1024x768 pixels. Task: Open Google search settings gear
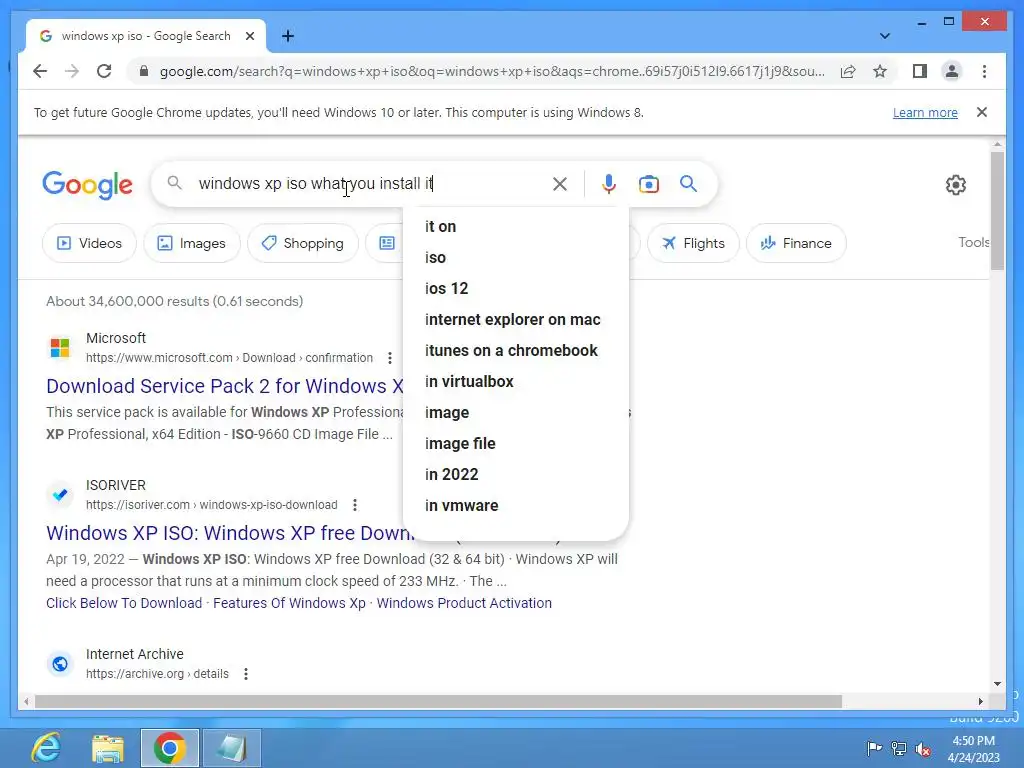click(x=955, y=185)
